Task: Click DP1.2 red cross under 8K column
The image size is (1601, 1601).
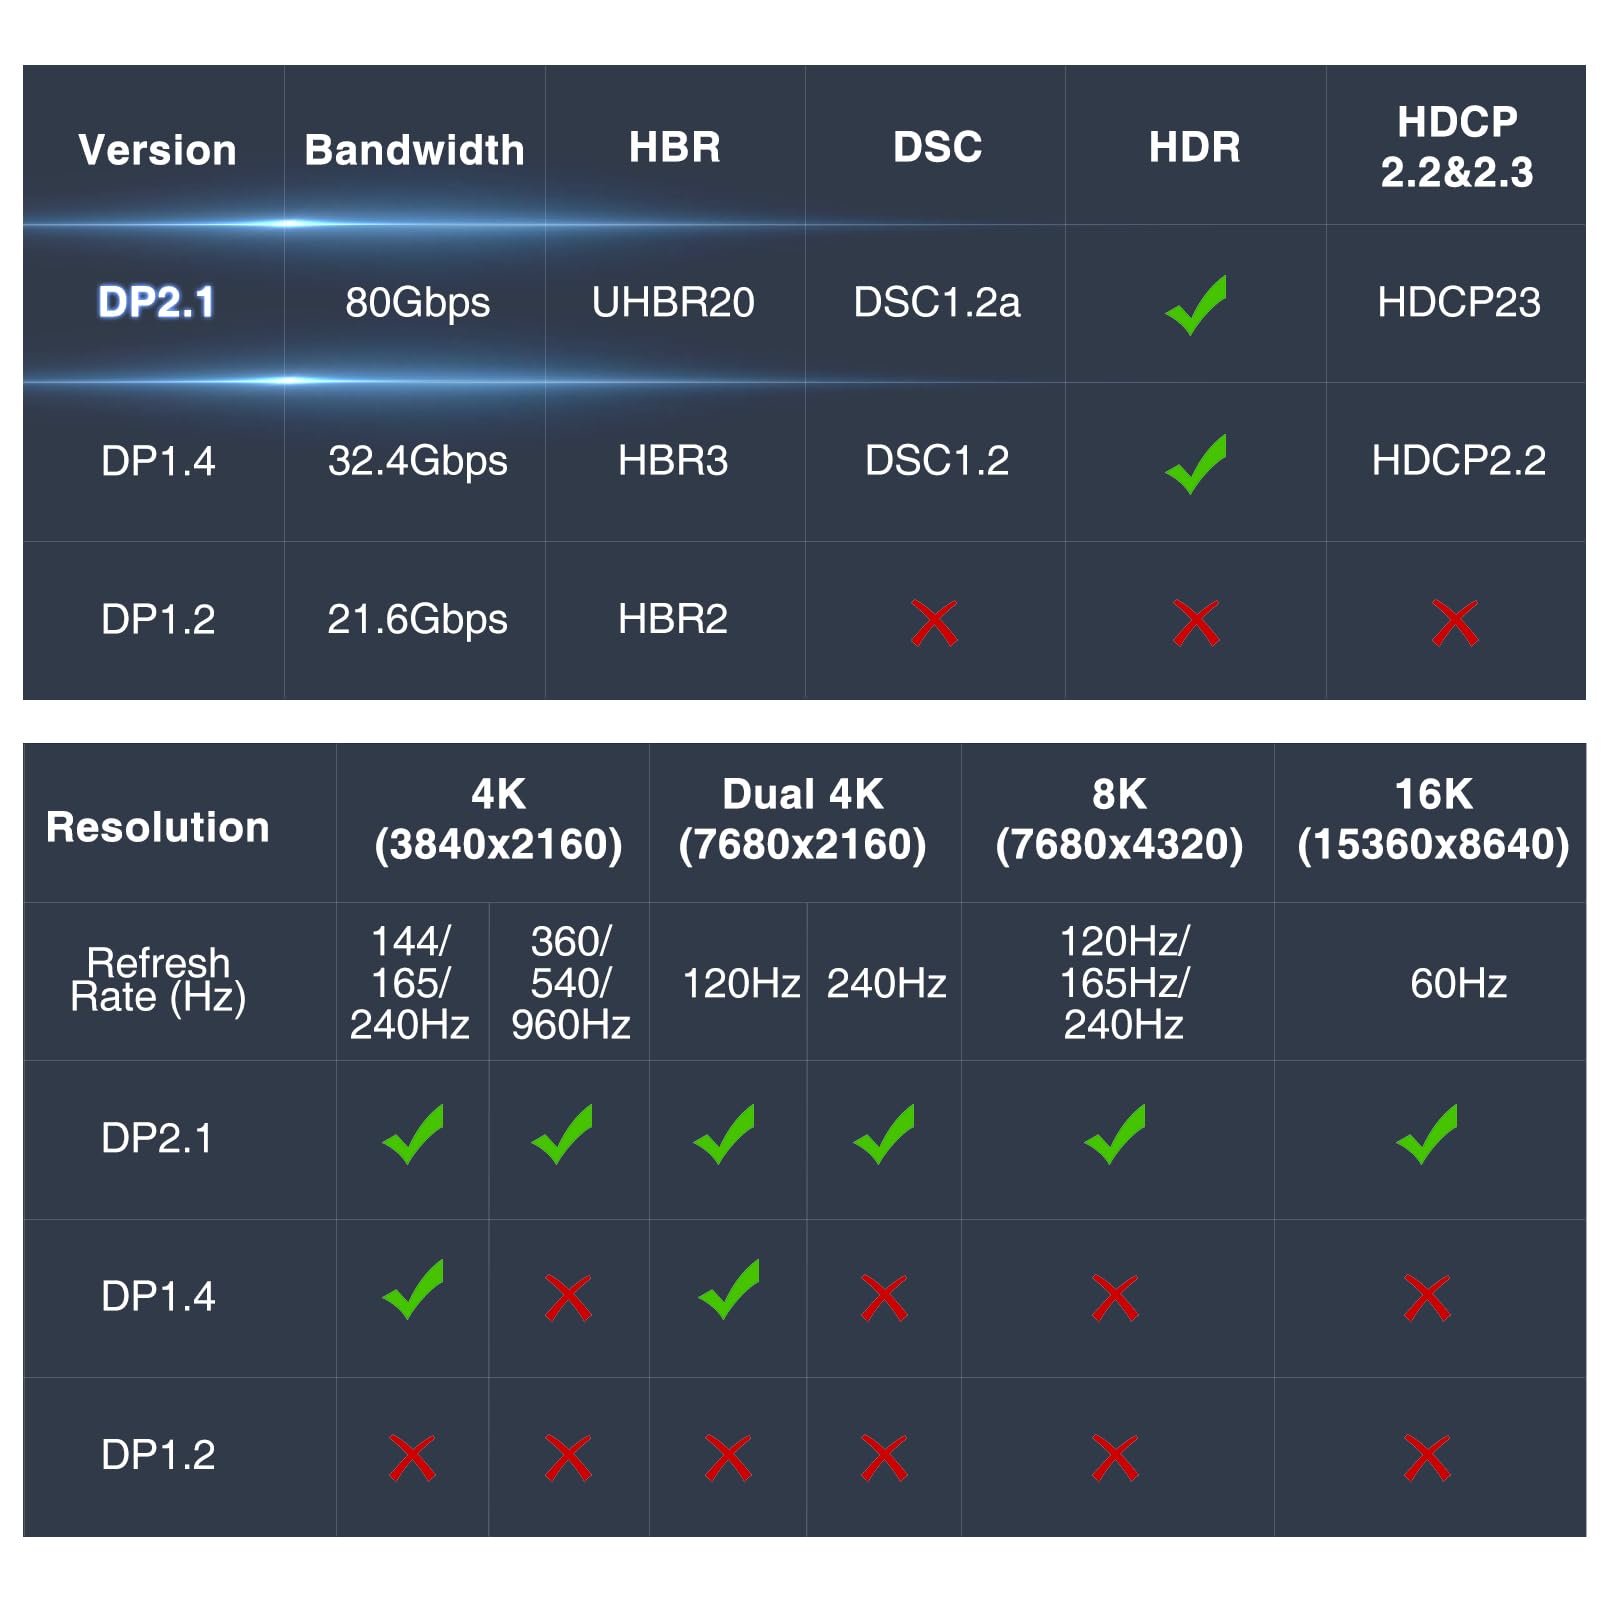Action: (1115, 1457)
